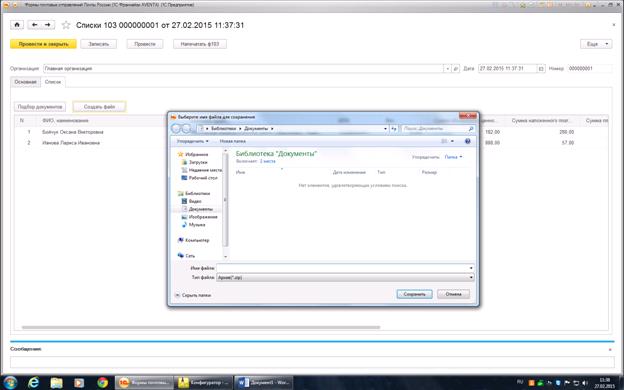Expand the Упорядочить menu in the dialog

[193, 141]
